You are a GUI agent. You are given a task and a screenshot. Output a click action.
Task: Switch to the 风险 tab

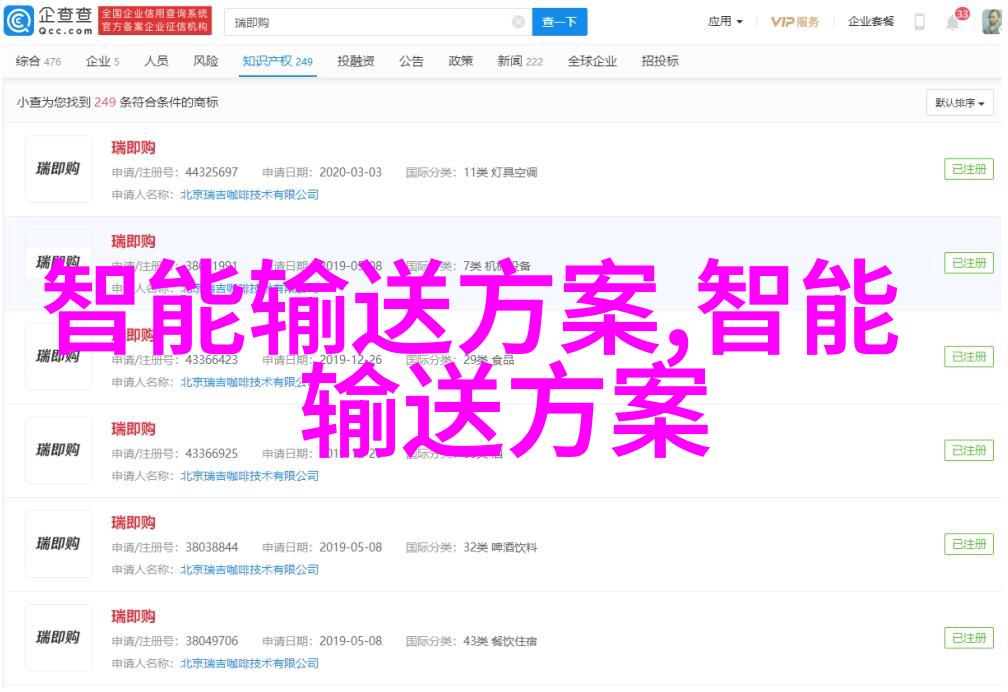[x=206, y=61]
